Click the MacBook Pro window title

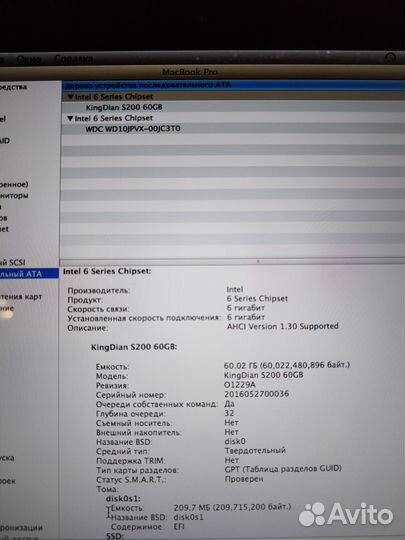[190, 72]
